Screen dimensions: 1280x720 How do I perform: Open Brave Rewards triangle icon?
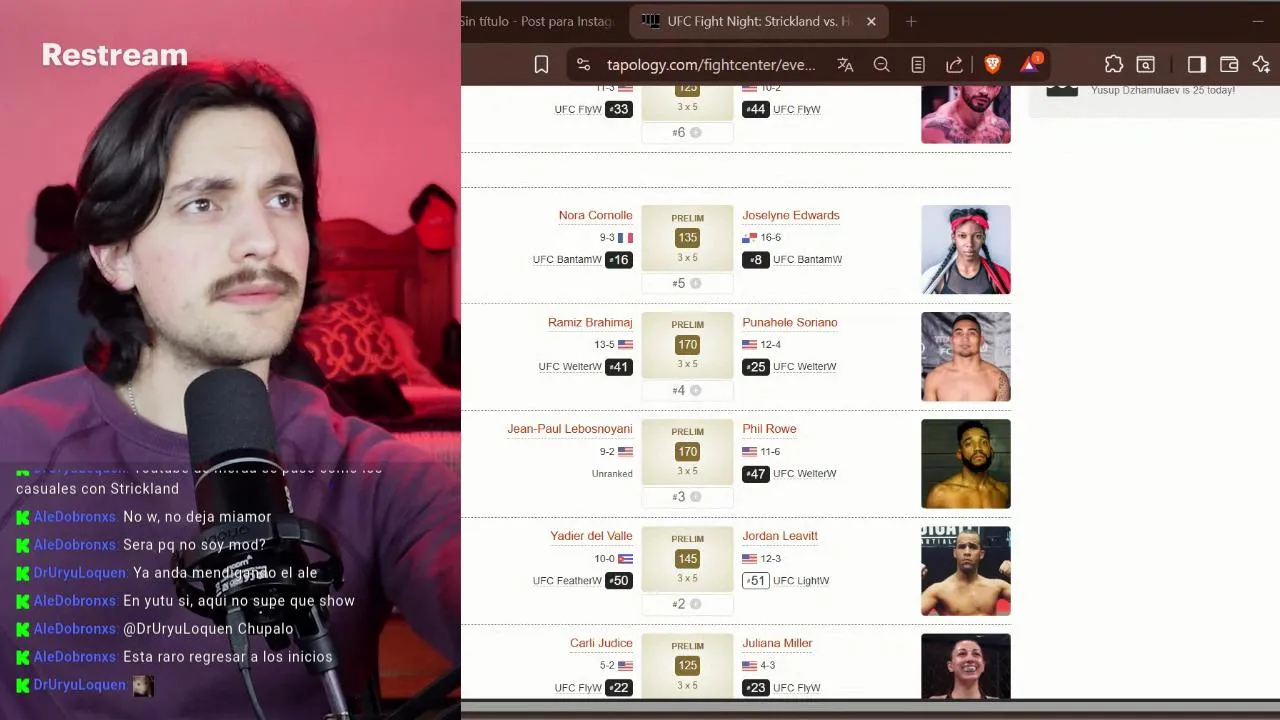pos(1030,64)
